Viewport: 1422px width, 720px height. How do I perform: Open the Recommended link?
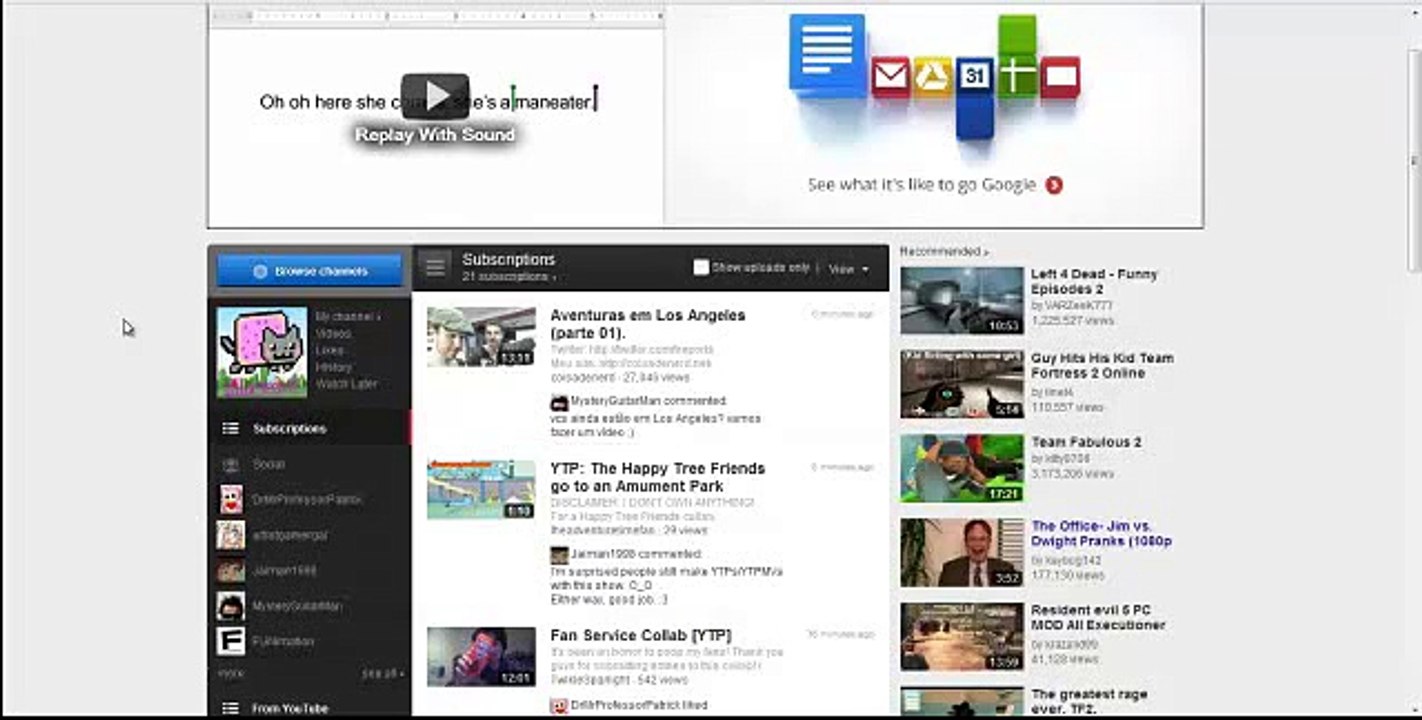click(x=944, y=252)
